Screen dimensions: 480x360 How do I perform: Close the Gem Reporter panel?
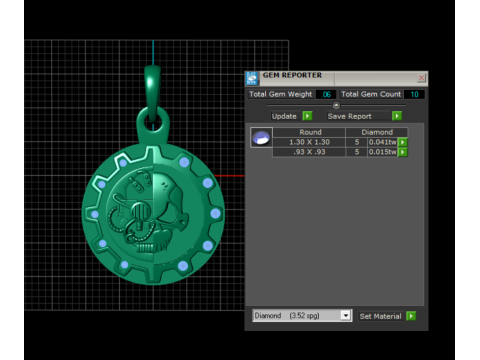coord(421,78)
